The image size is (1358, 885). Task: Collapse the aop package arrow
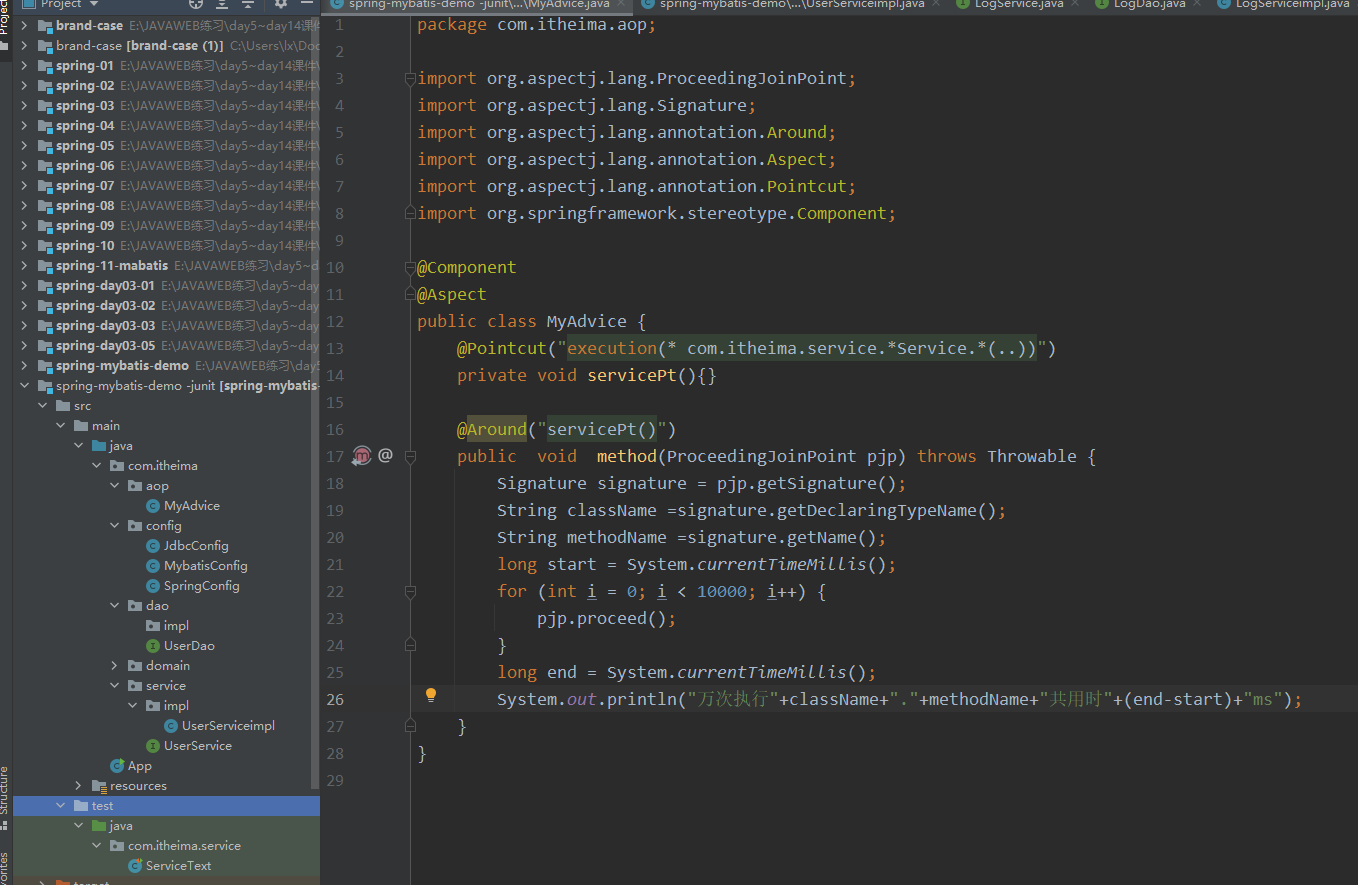coord(115,486)
